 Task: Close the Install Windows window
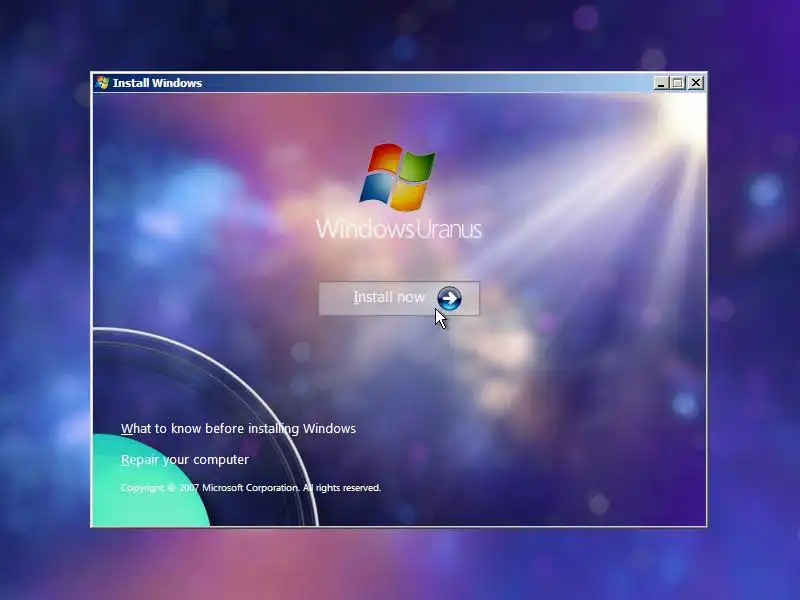click(696, 83)
